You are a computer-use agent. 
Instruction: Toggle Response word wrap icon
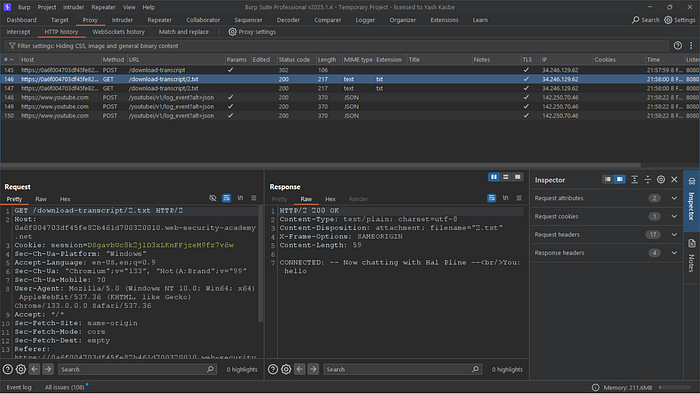tap(492, 198)
